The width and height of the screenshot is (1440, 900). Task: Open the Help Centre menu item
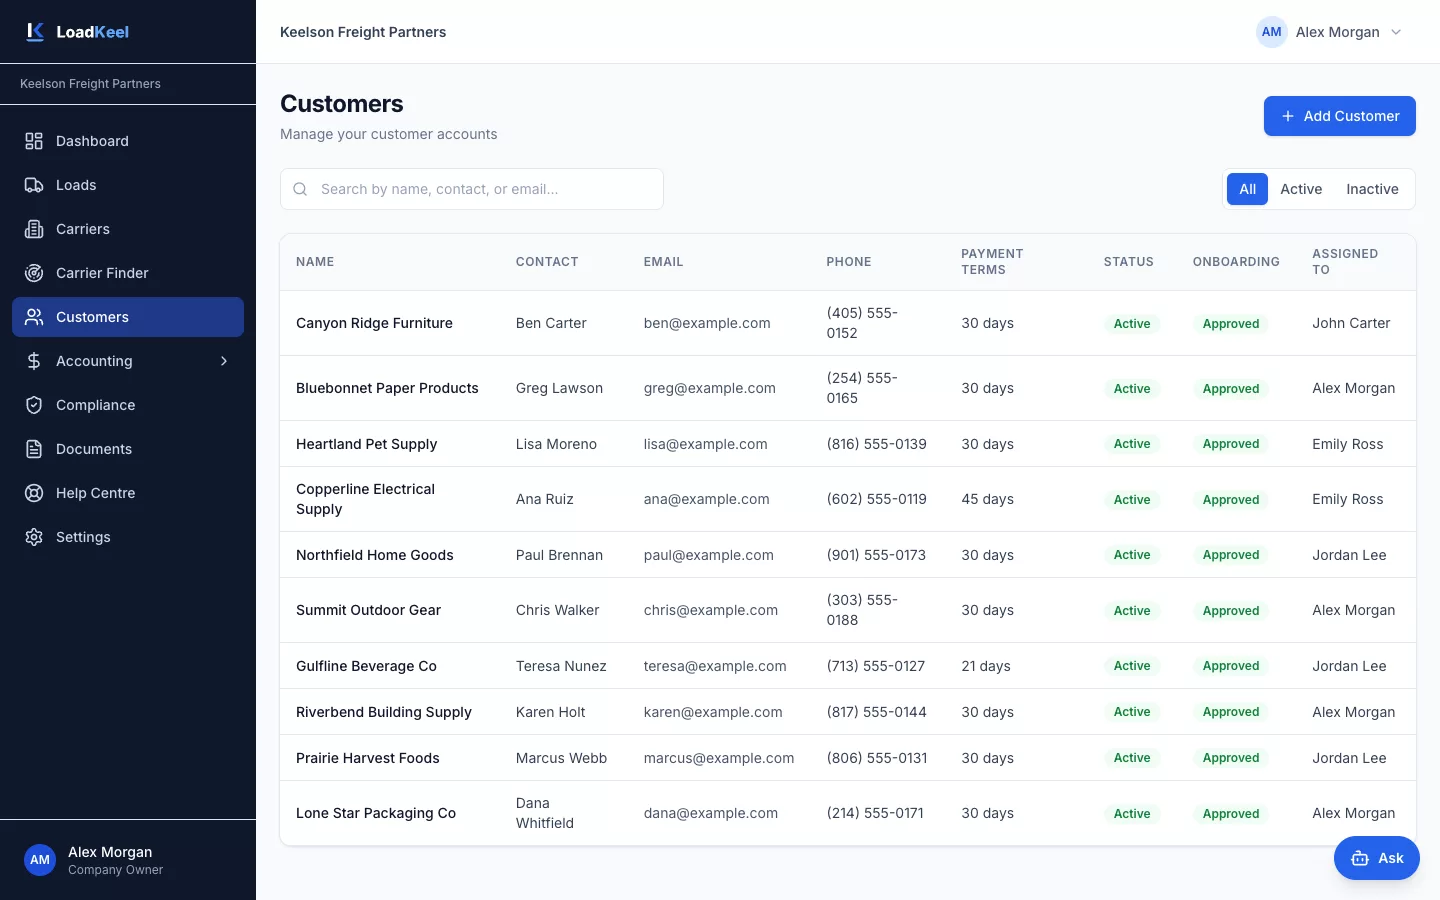point(128,493)
